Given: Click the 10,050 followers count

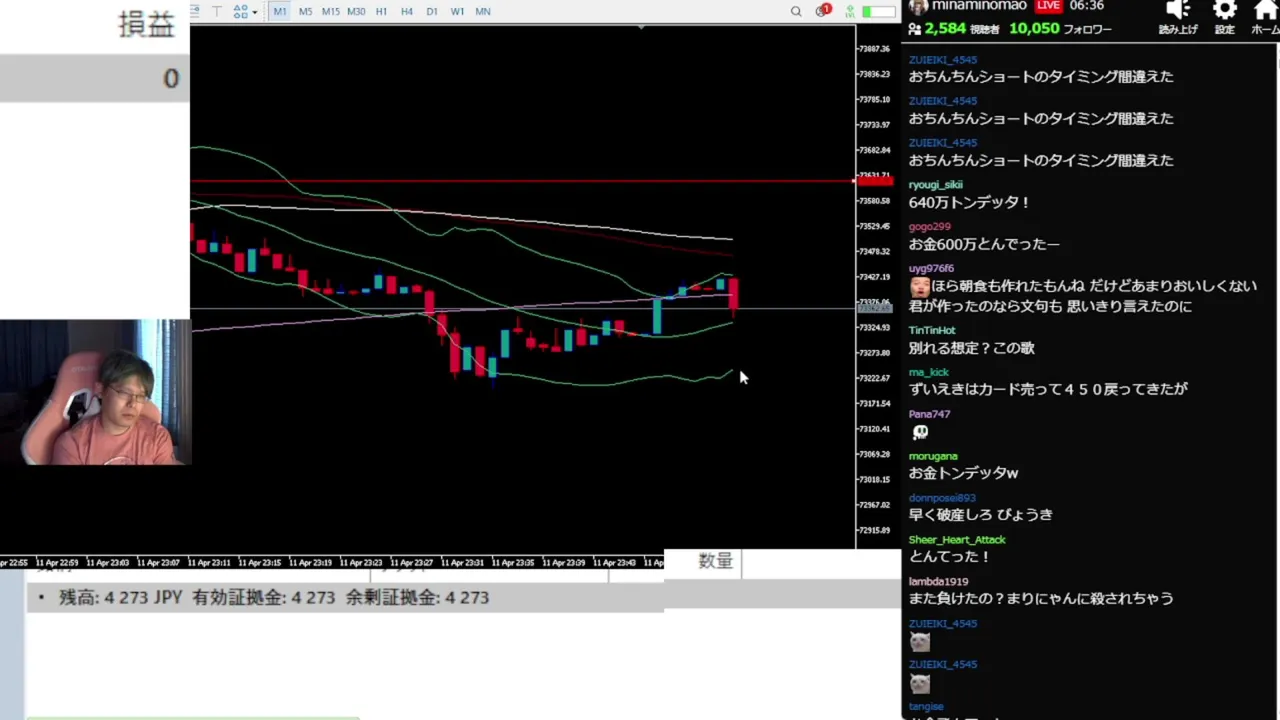Looking at the screenshot, I should (x=1034, y=28).
